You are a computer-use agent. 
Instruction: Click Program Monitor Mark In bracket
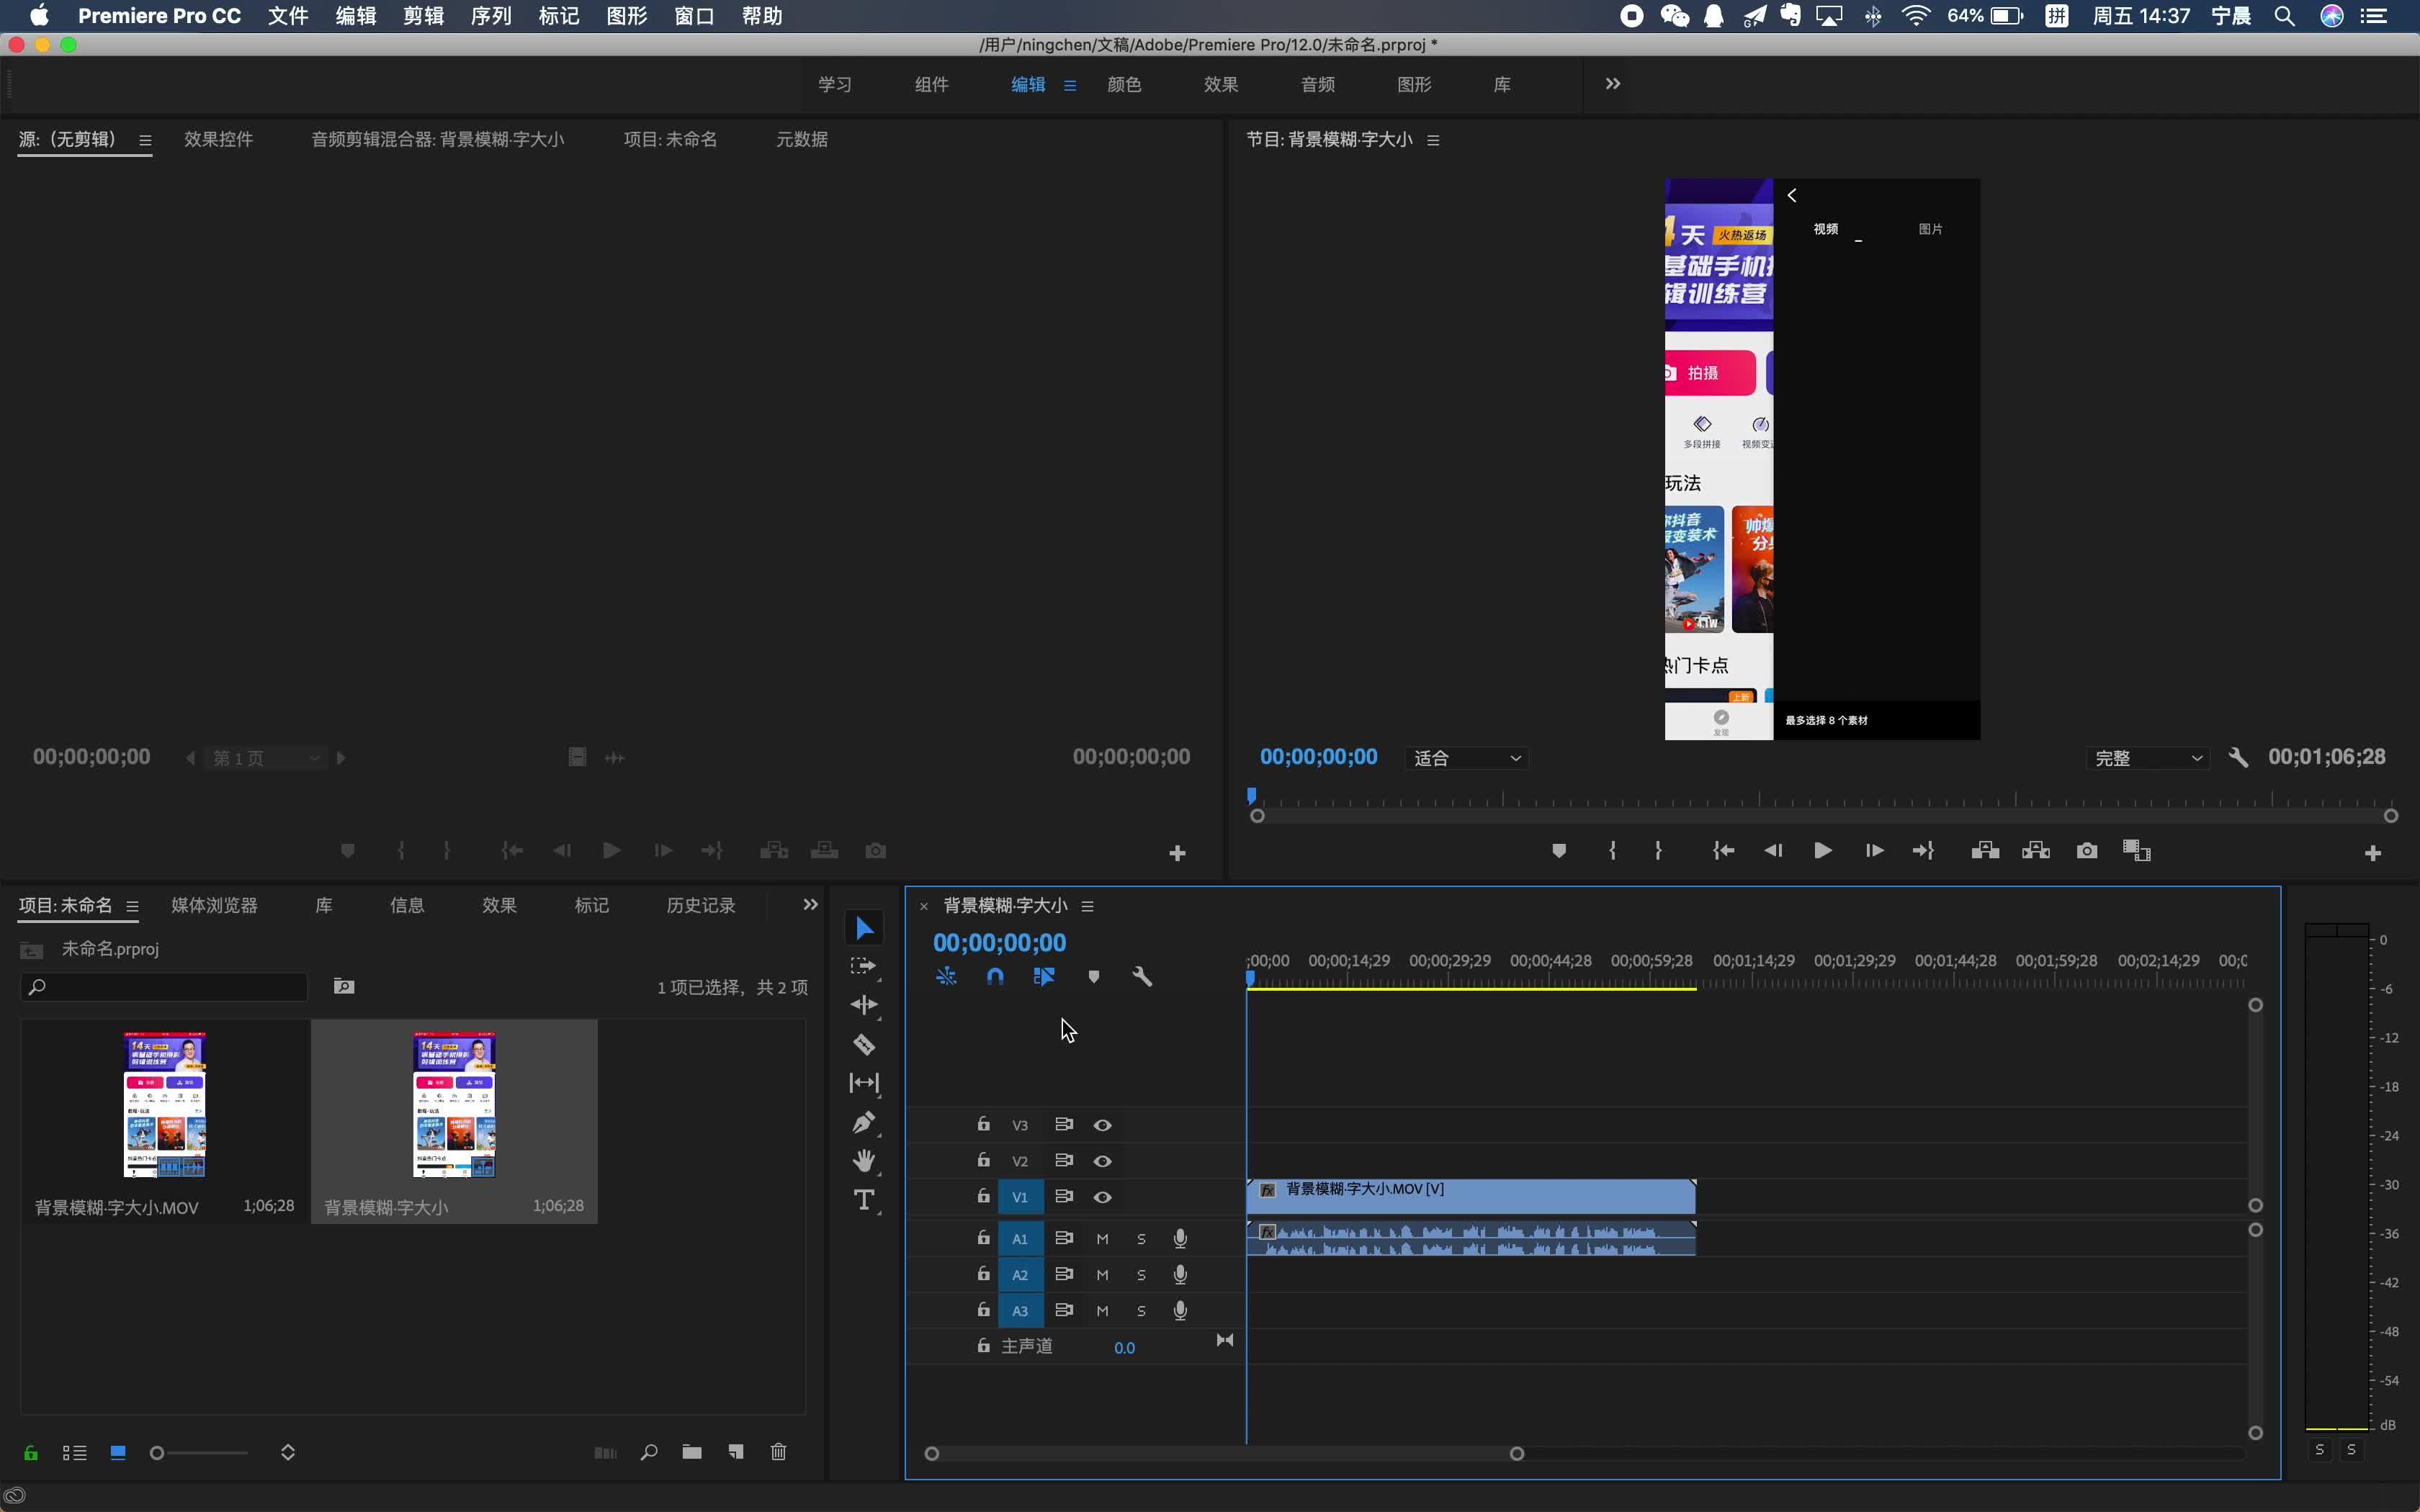[1612, 851]
